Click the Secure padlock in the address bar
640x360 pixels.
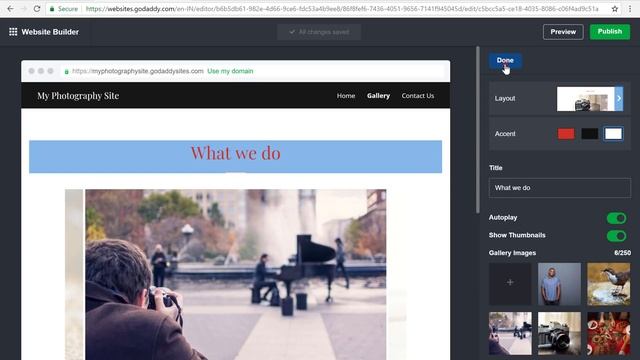[52, 9]
